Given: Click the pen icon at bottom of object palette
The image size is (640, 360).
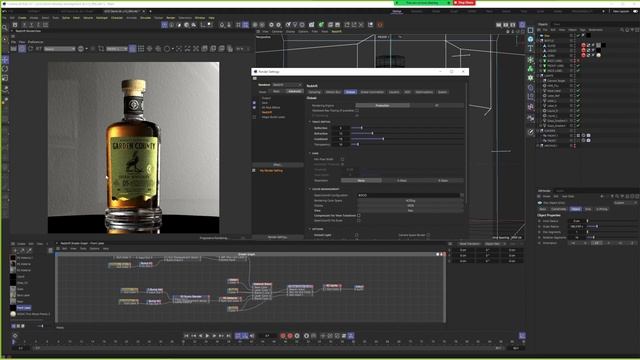Looking at the screenshot, I should (x=530, y=132).
